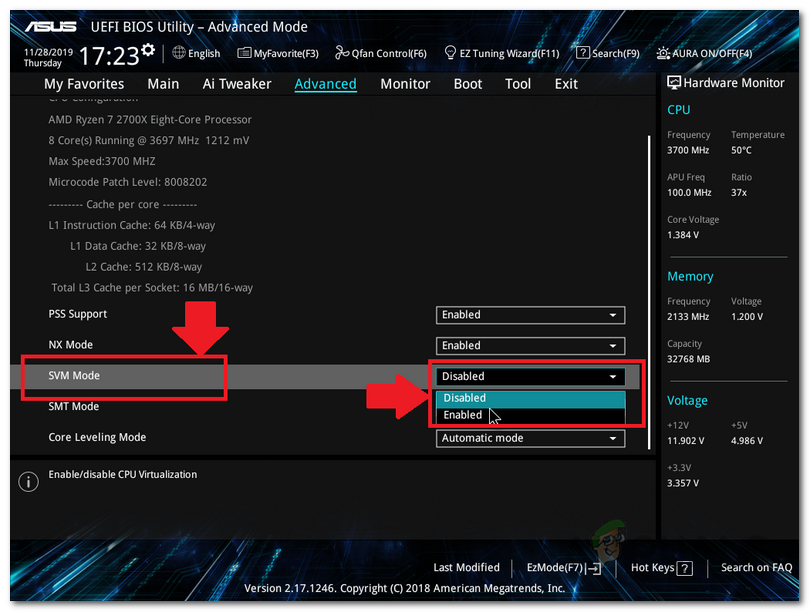Click the AURA ON/OFF light icon
Screen dimensions: 810x612
coord(663,53)
